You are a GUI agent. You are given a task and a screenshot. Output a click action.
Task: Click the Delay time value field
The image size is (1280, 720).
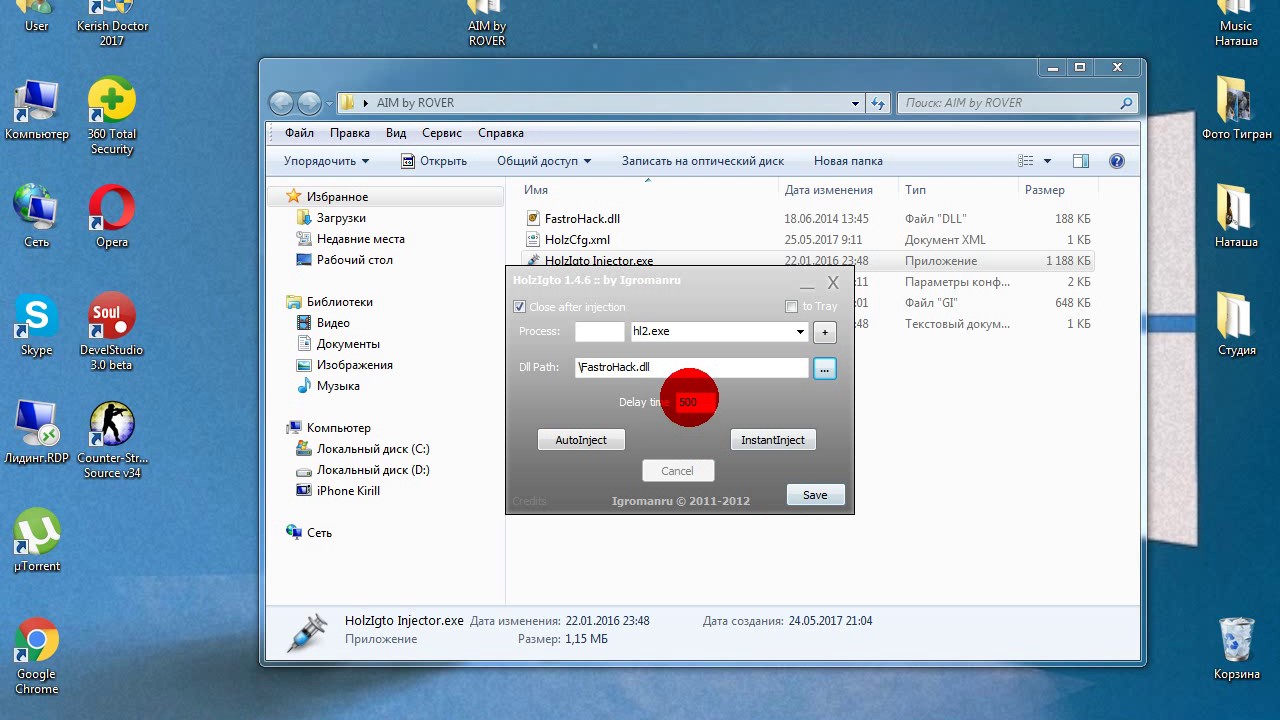click(x=696, y=402)
